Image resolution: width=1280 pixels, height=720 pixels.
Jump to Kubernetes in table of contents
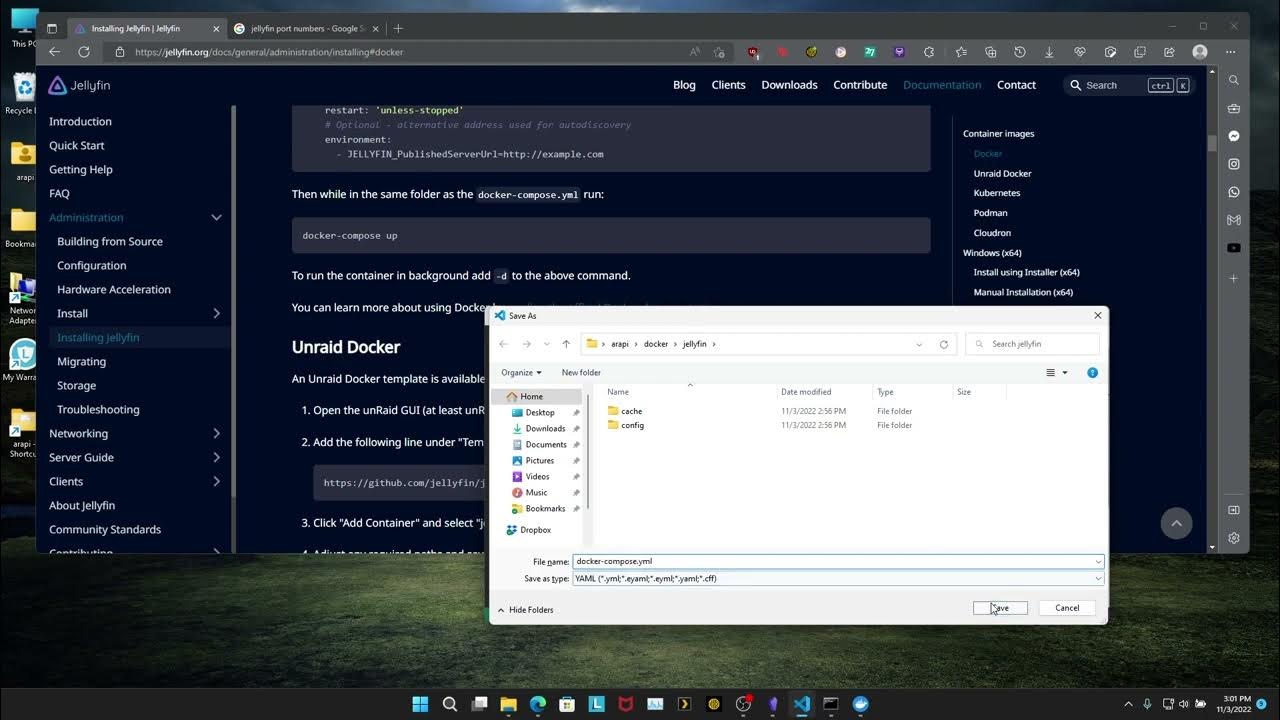[x=997, y=193]
